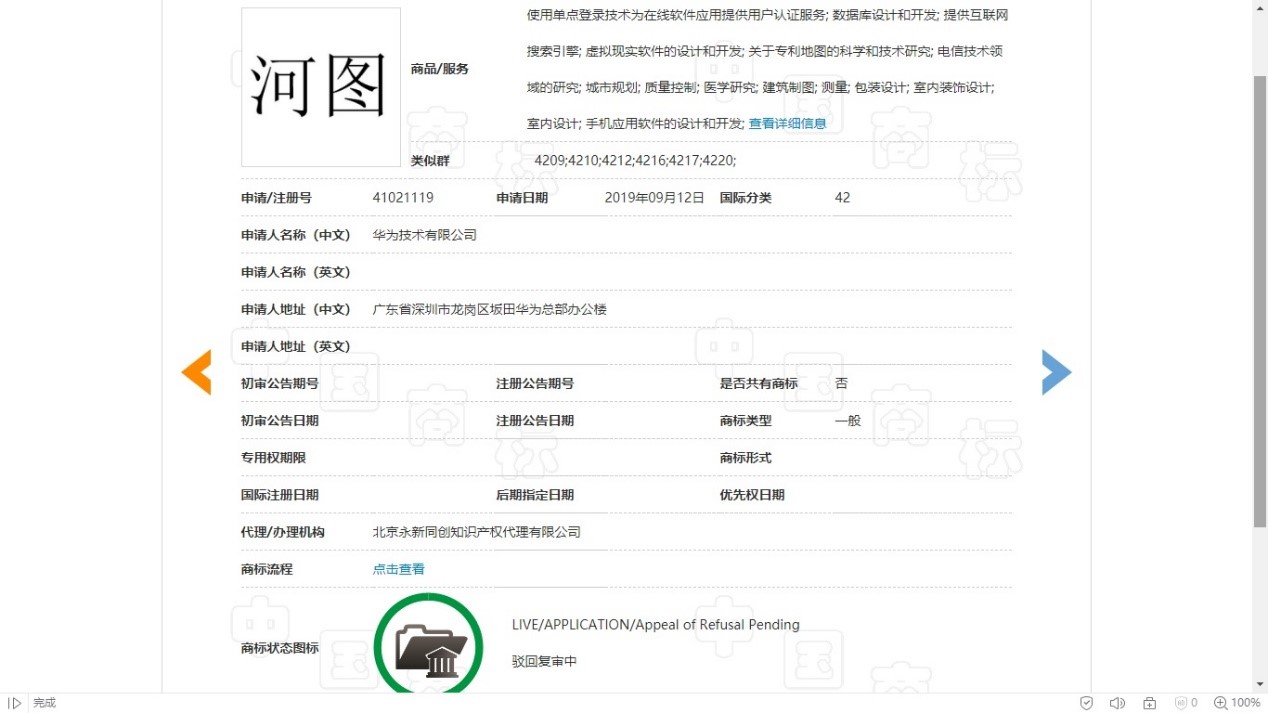Click the trademark type value 一般
1268x713 pixels.
848,421
